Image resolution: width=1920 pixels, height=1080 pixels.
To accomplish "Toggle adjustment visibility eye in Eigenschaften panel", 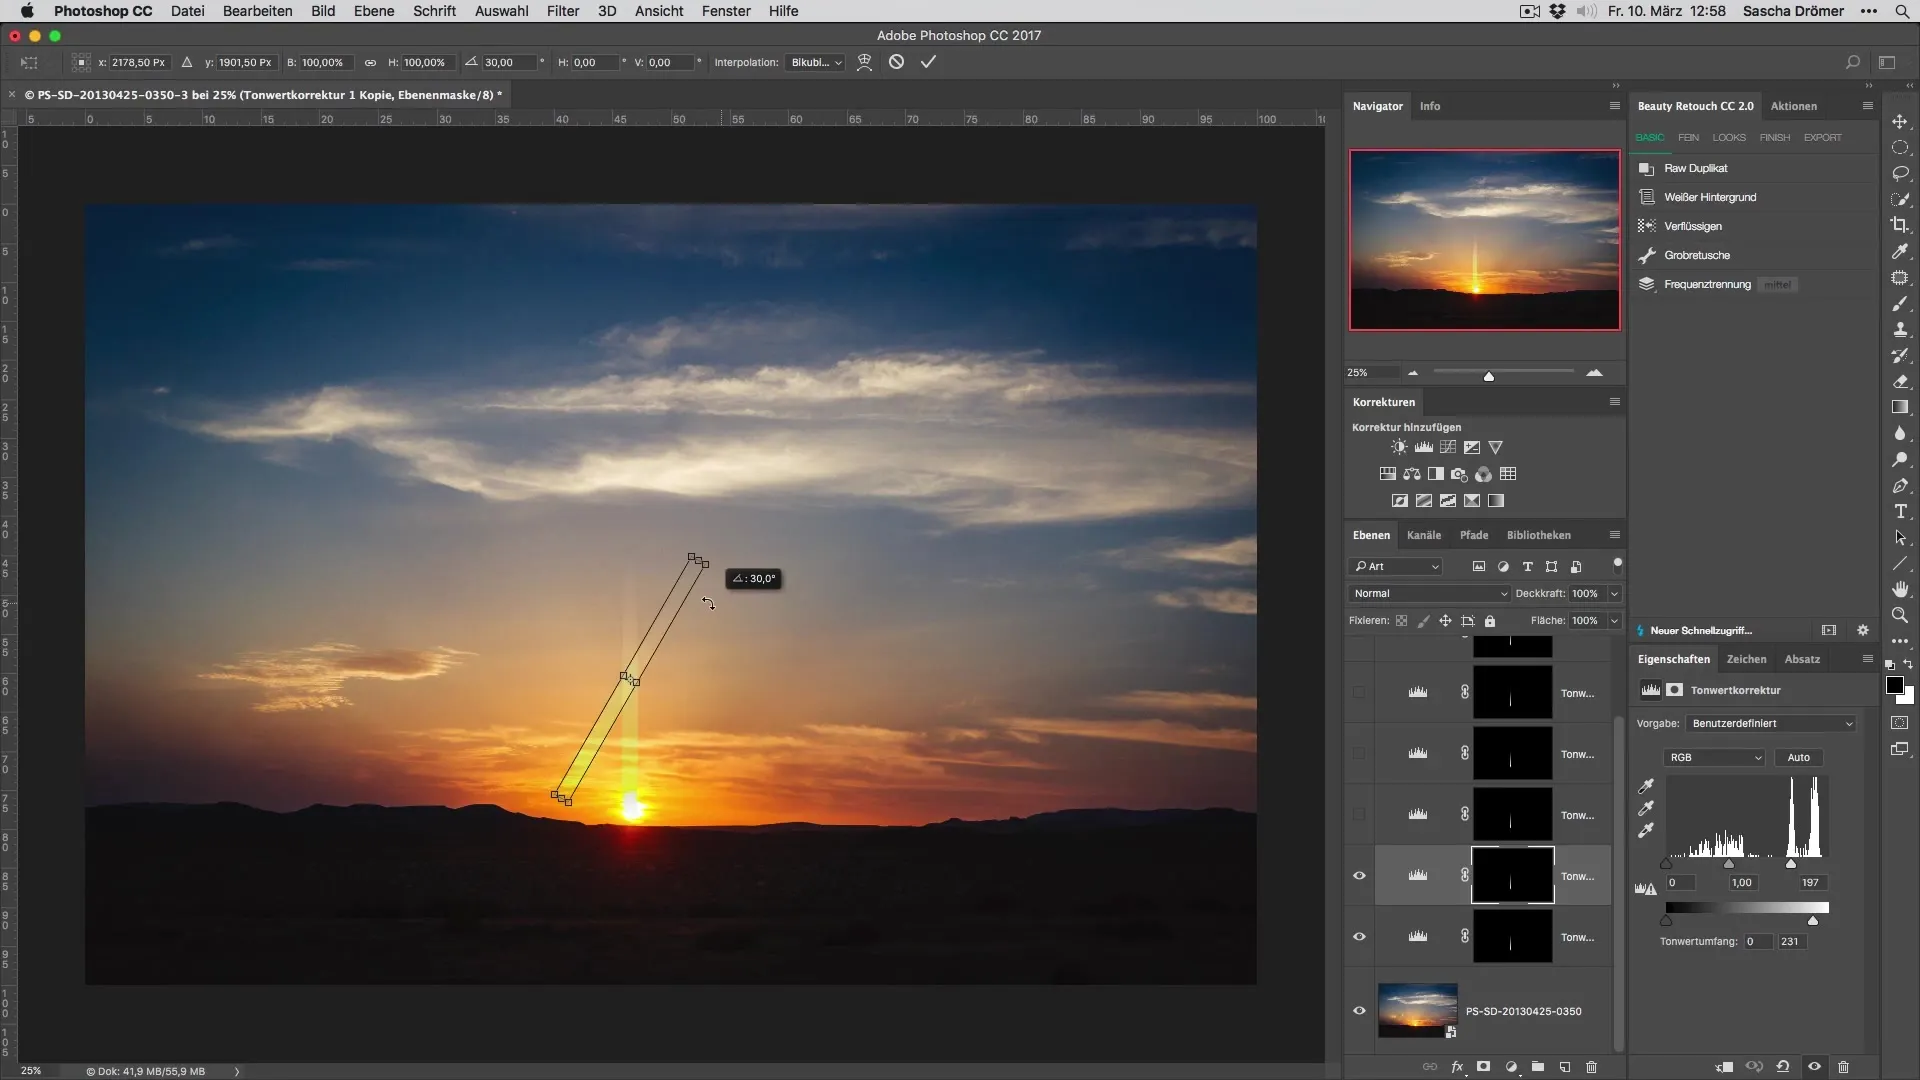I will 1814,1067.
